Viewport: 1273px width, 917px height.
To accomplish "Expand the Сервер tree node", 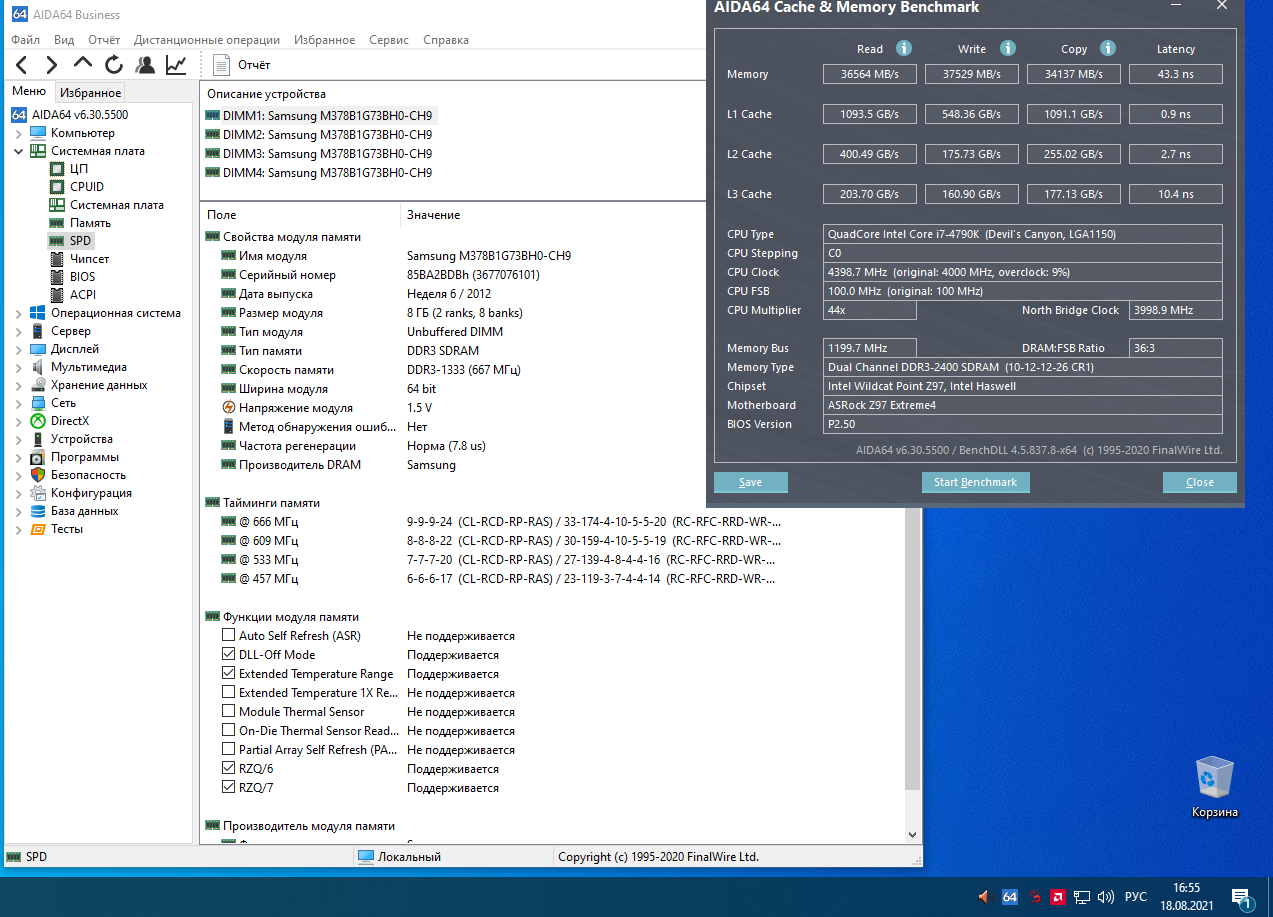I will tap(18, 331).
